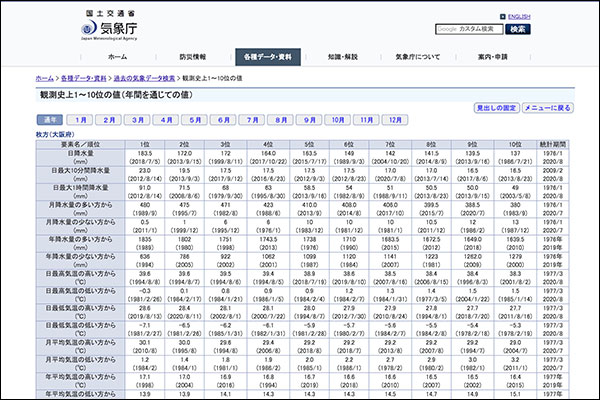
Task: Click the 日最高気温の高い方から row header
Action: [80, 278]
